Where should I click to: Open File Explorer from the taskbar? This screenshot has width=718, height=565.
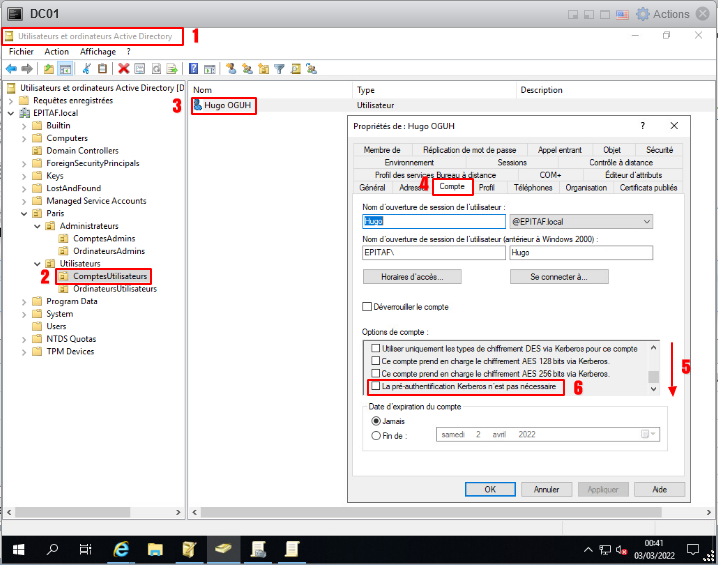(155, 549)
